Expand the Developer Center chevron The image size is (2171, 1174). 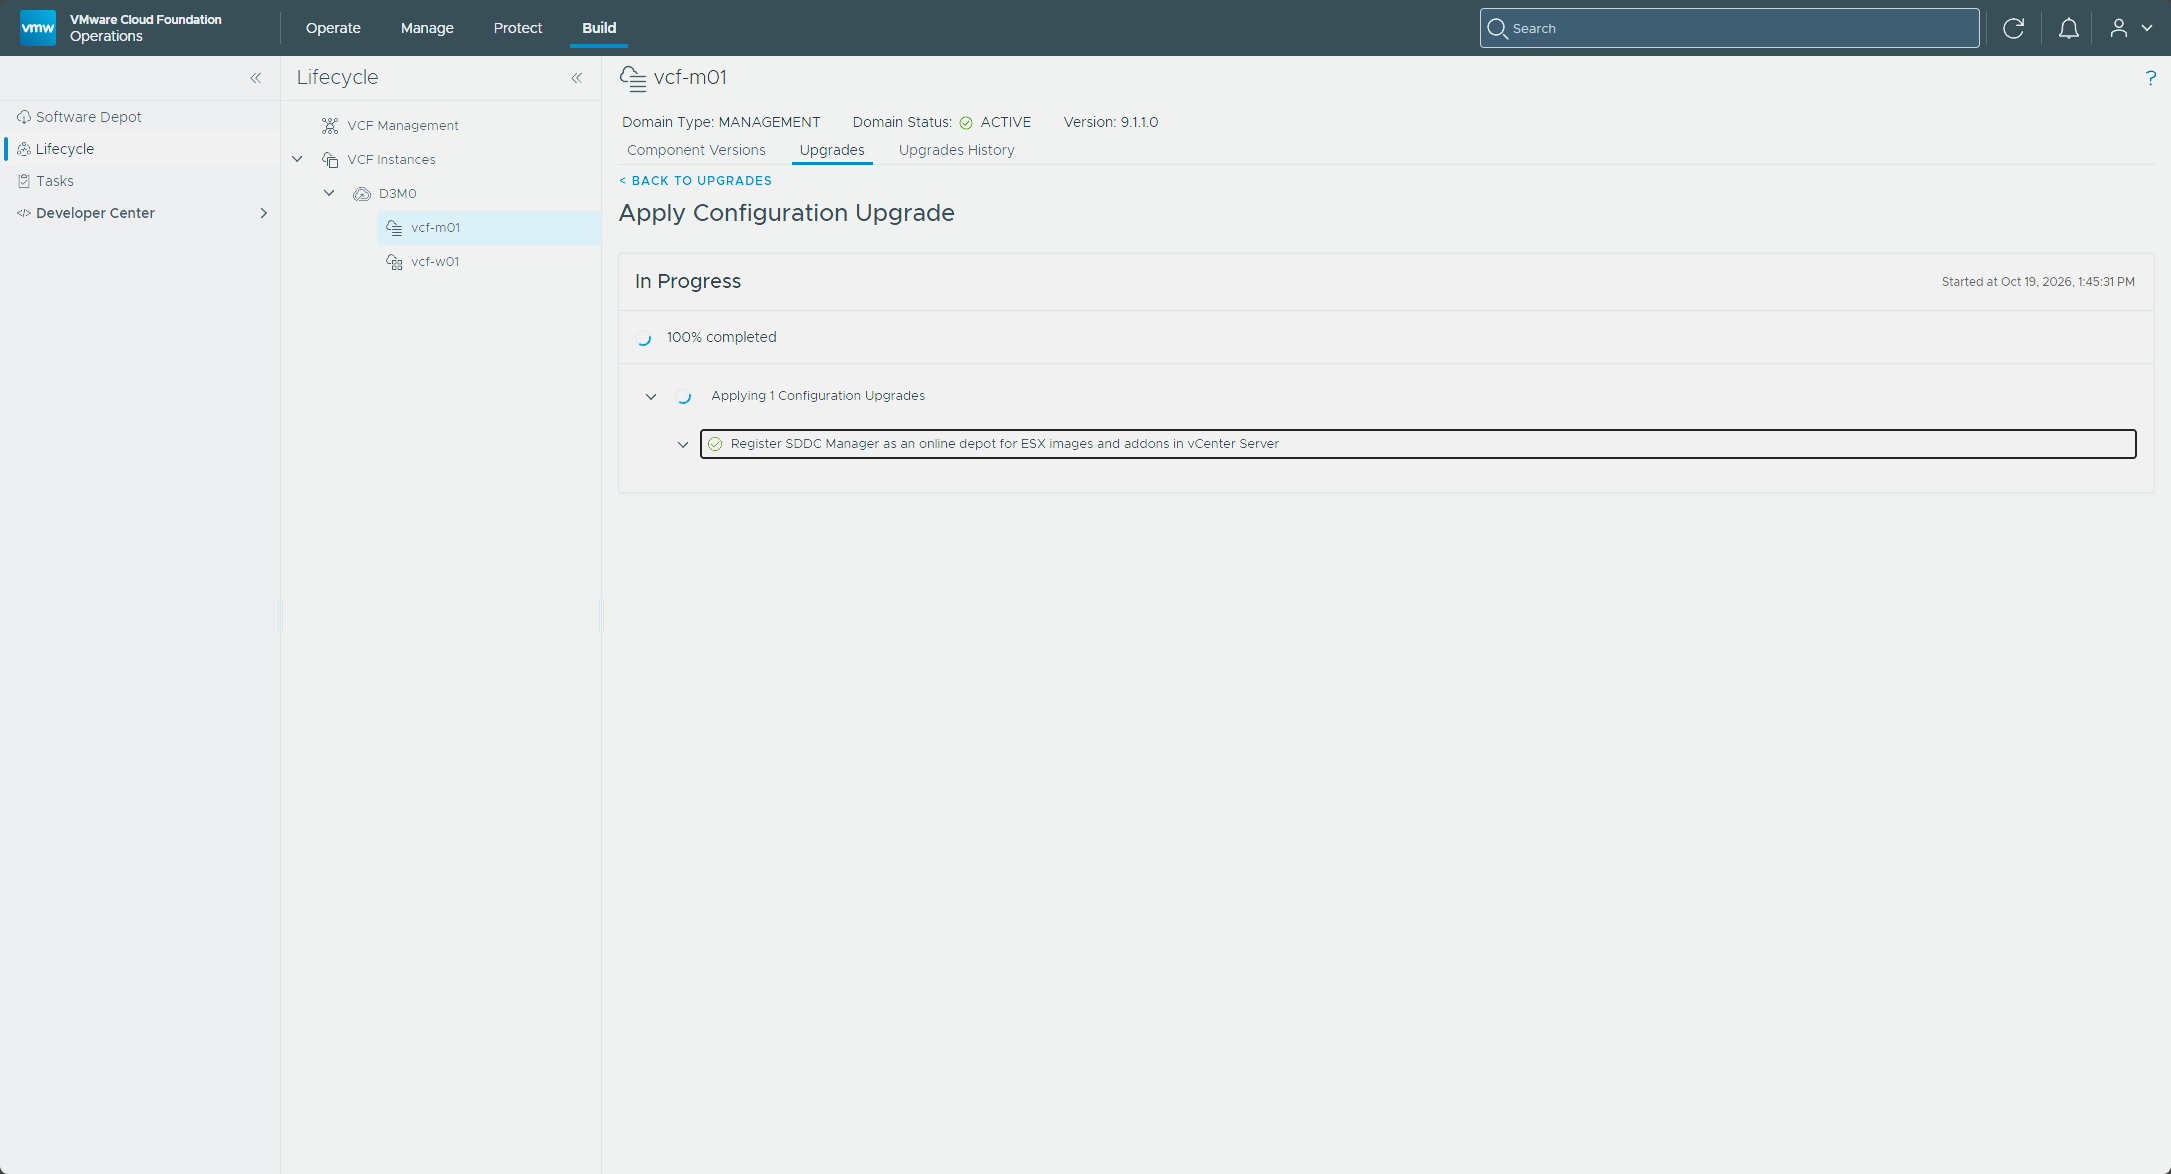(x=264, y=213)
